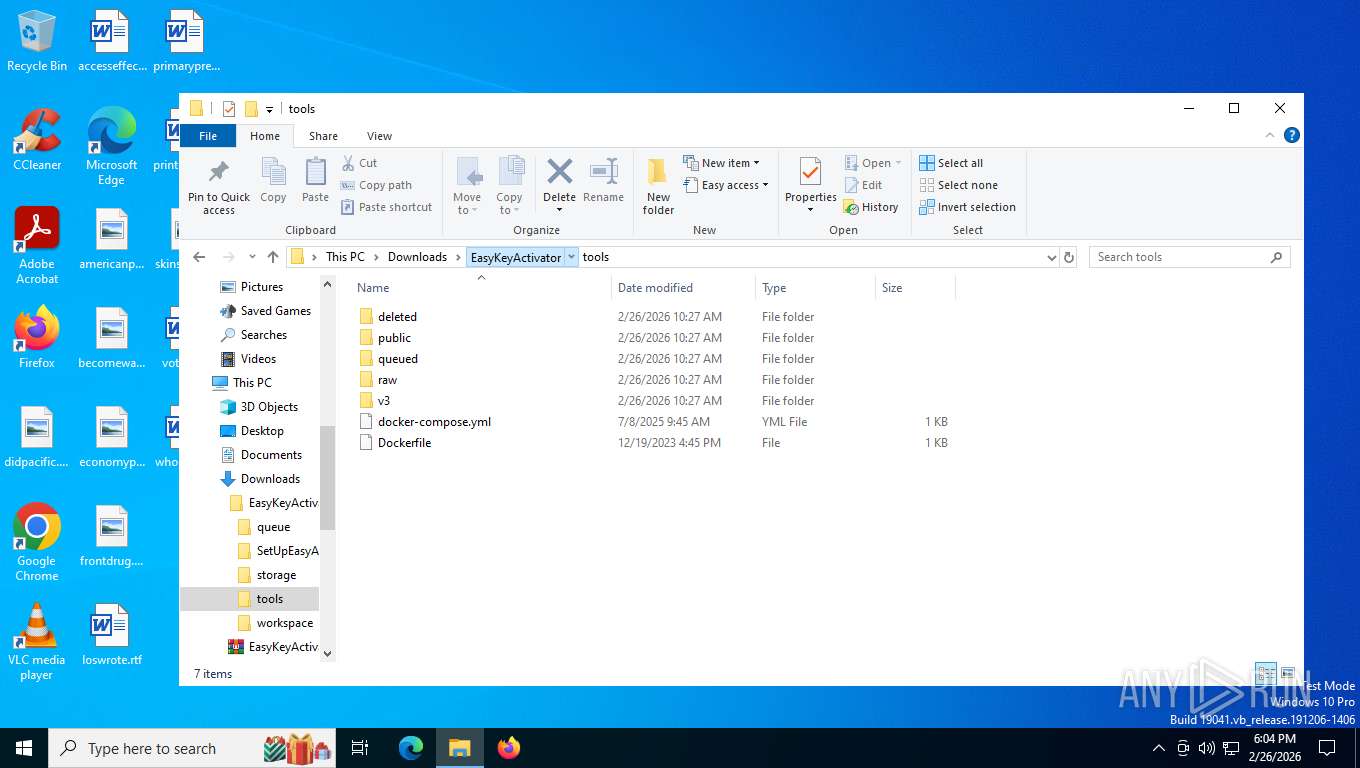Click the Open ribbon command
This screenshot has height=768, width=1360.
click(x=872, y=163)
